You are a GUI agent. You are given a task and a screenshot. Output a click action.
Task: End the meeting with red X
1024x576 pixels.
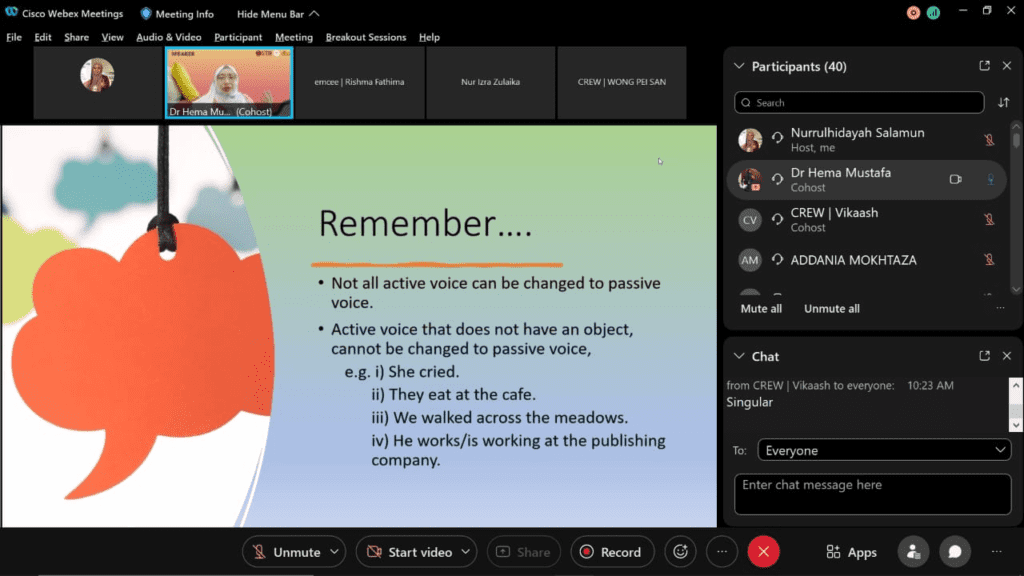point(763,552)
